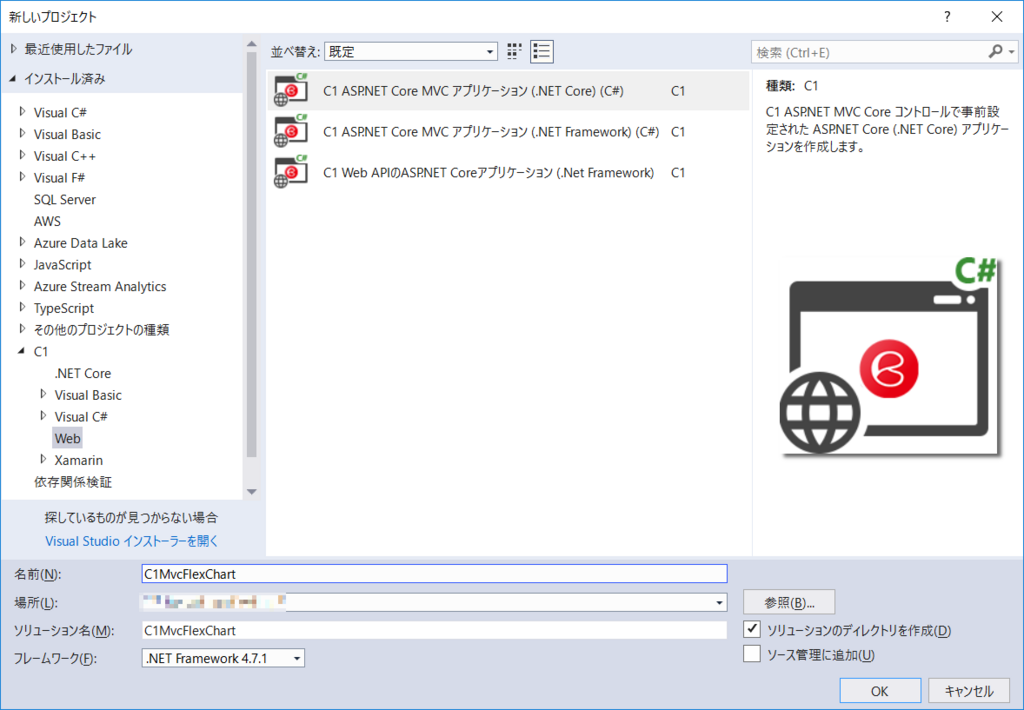Open the help question mark button
This screenshot has height=710, width=1024.
tap(947, 17)
